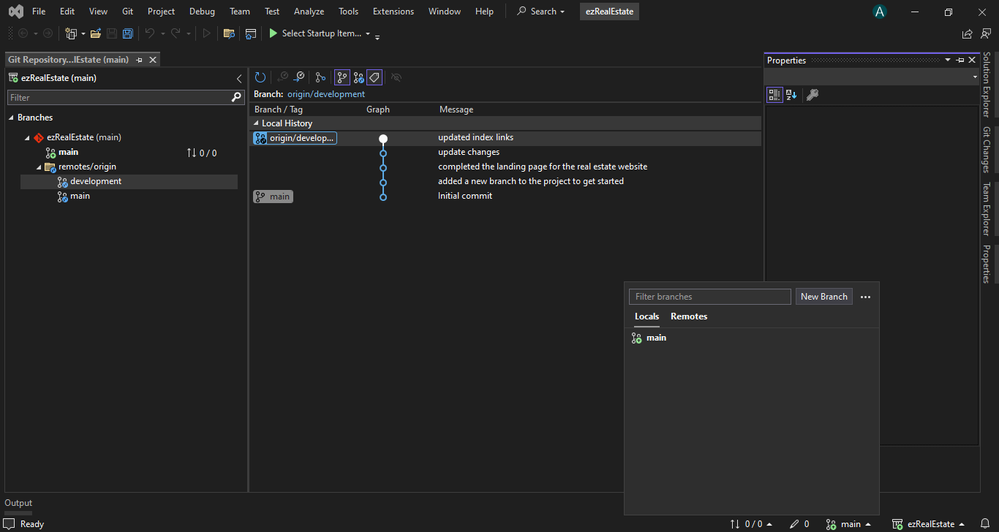Click the Undo toolbar icon
999x532 pixels.
coord(149,34)
